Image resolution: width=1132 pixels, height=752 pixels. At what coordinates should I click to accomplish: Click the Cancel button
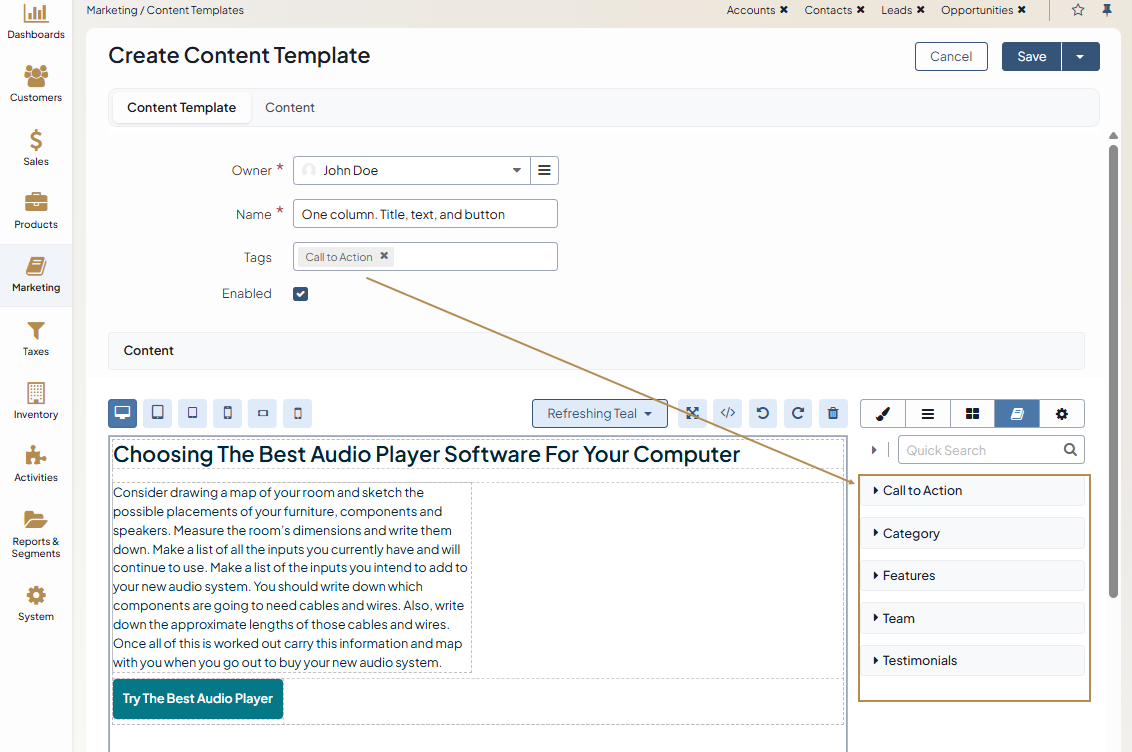pos(951,57)
